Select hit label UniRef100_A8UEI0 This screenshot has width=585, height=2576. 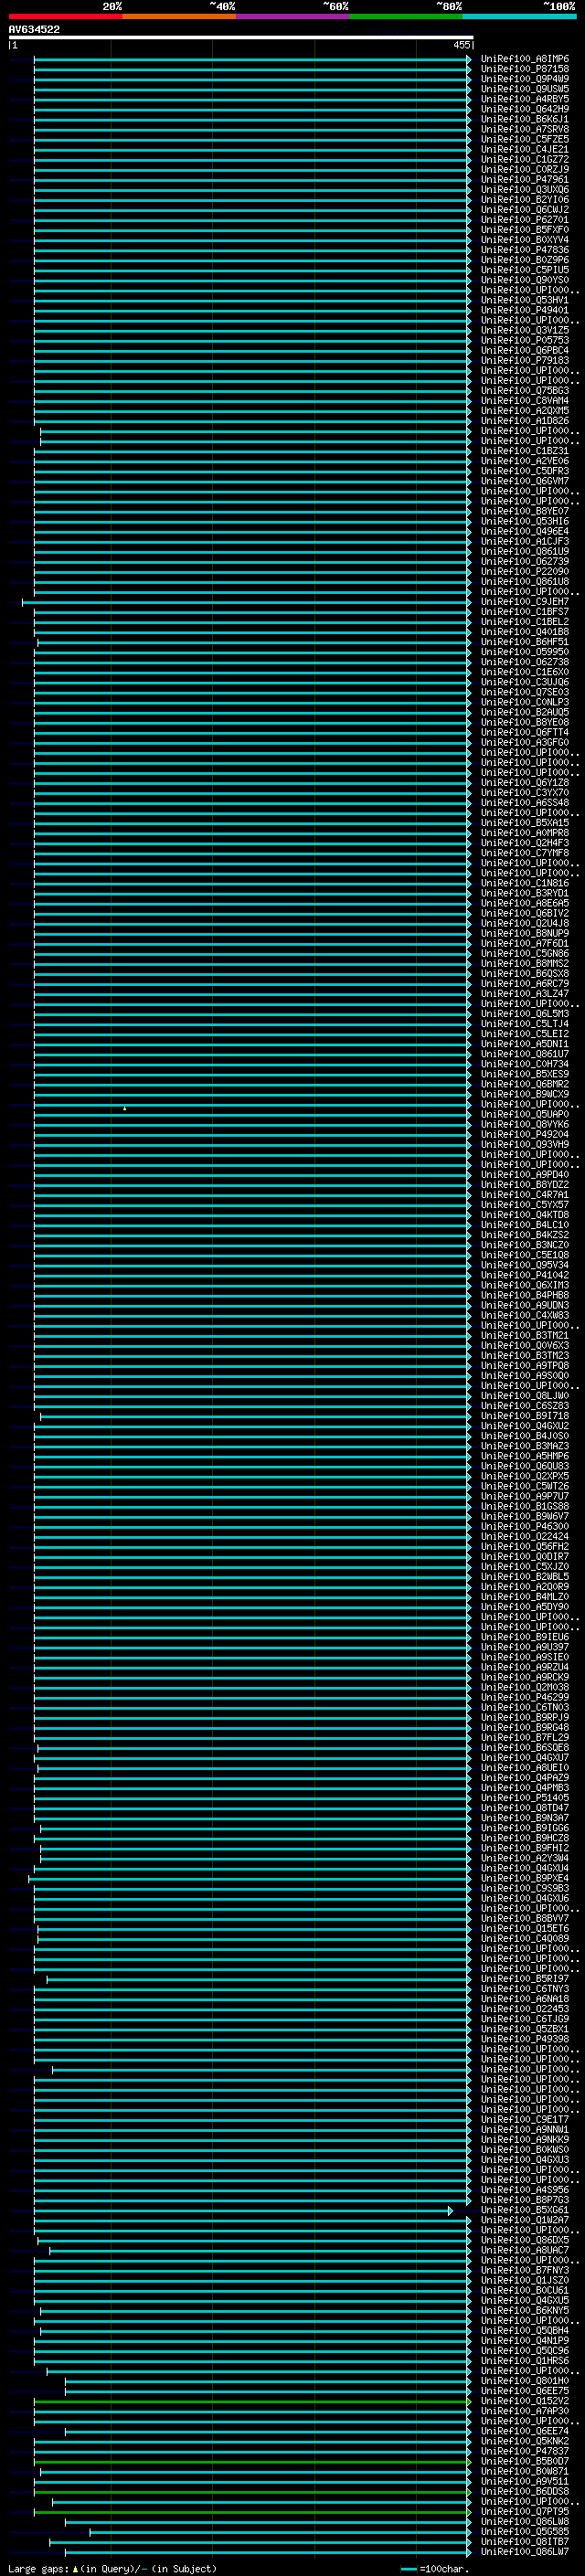(524, 1767)
